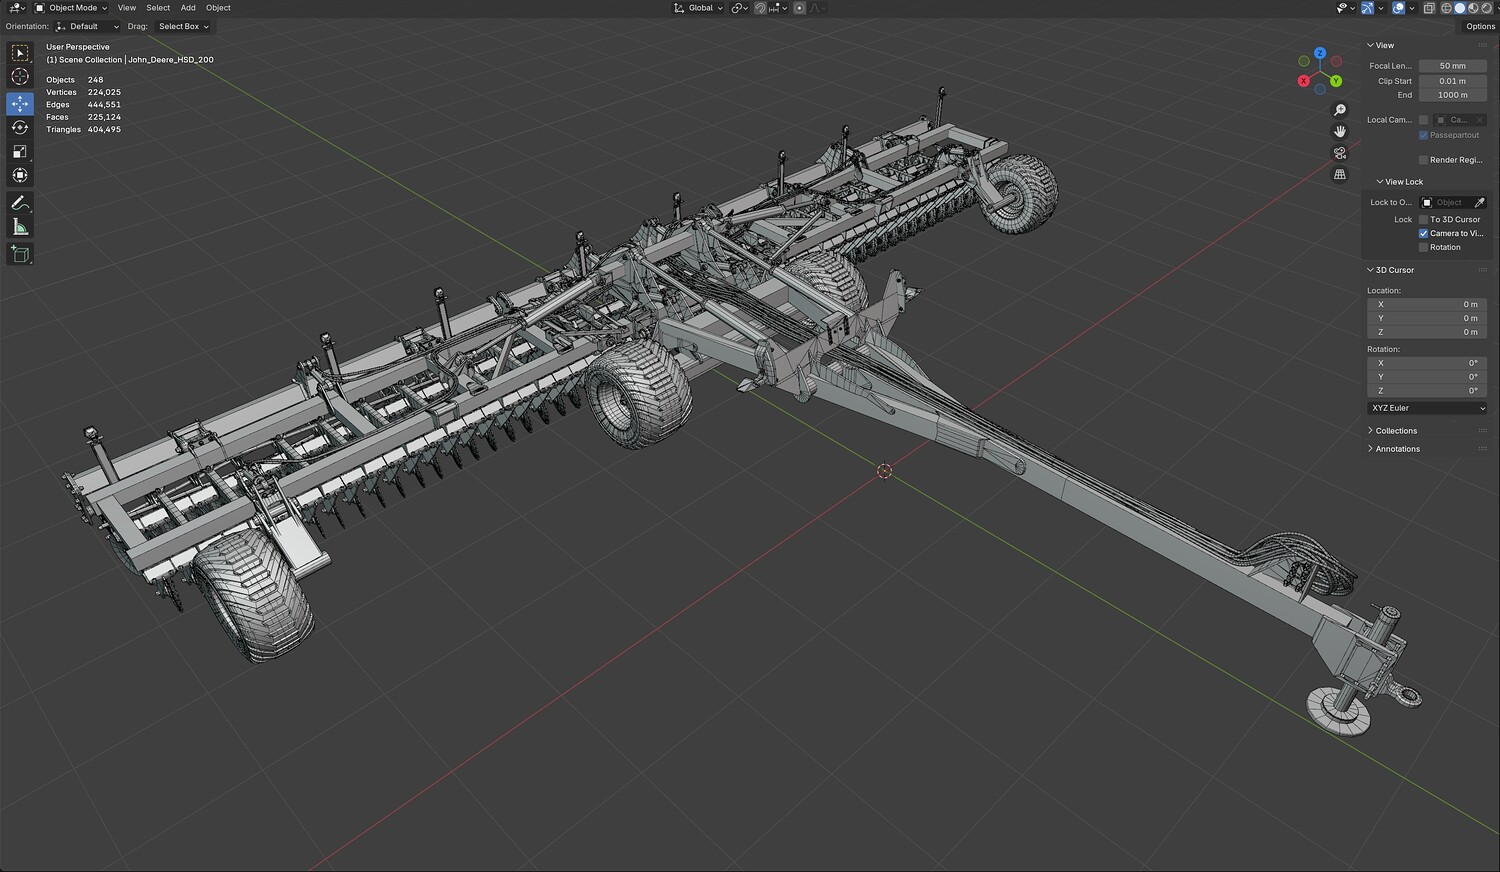Screen dimensions: 1500x872
Task: Click the 3D Cursor Location Z field
Action: coord(1427,332)
